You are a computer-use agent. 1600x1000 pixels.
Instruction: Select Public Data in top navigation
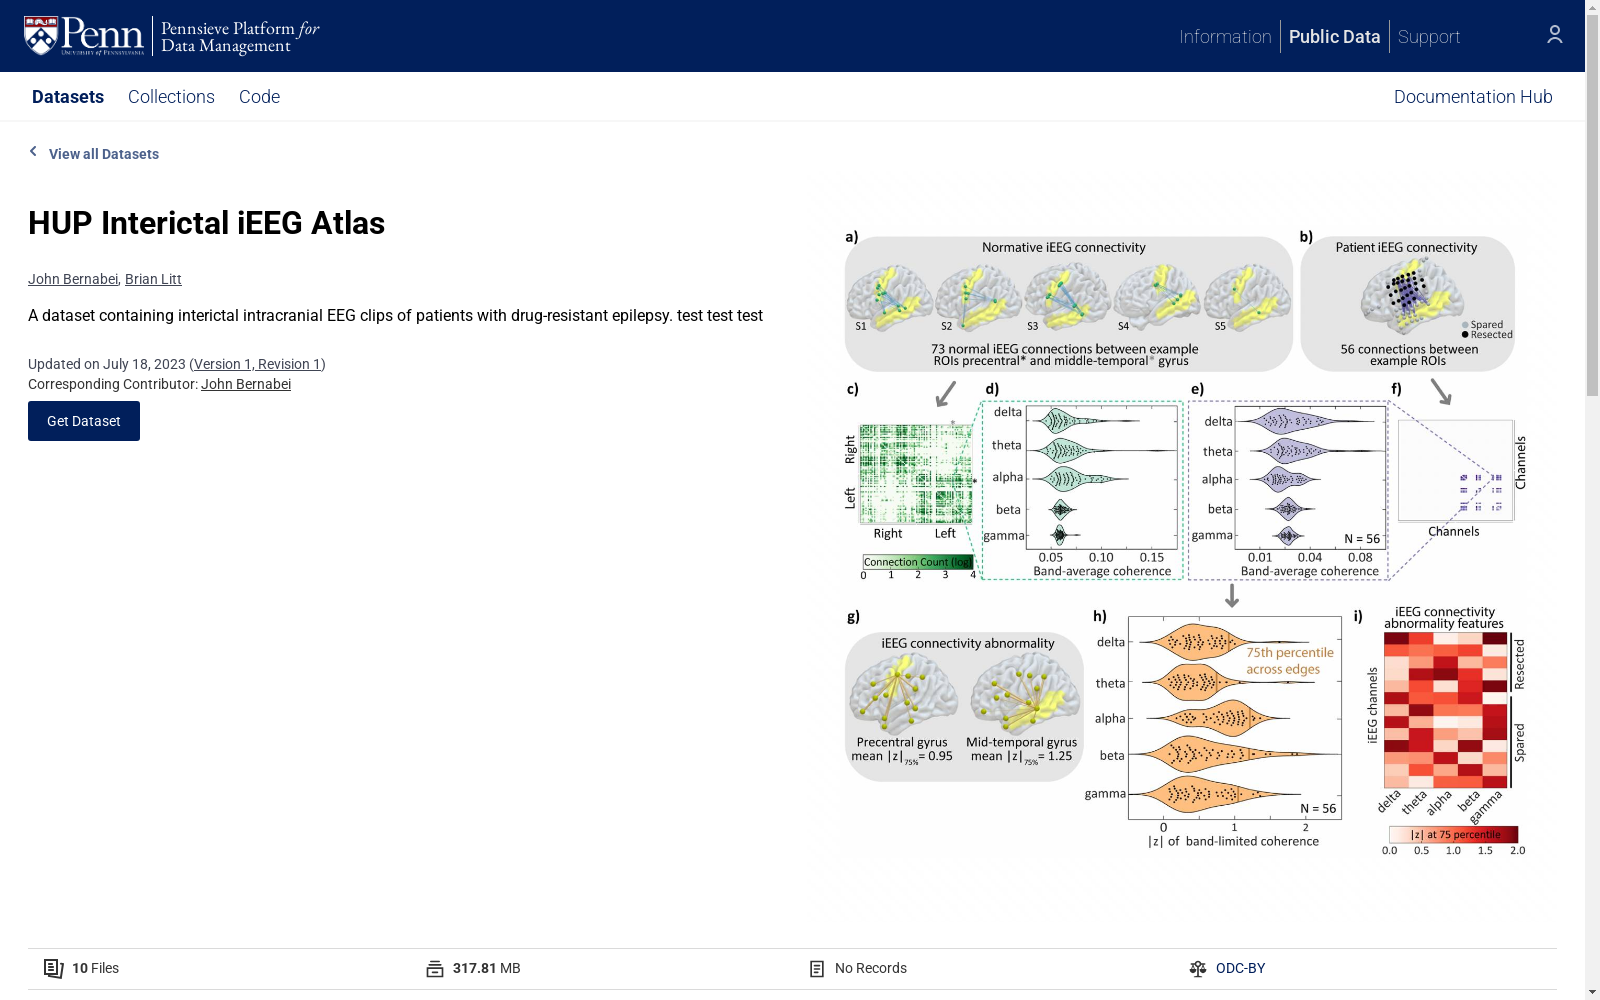(1334, 37)
